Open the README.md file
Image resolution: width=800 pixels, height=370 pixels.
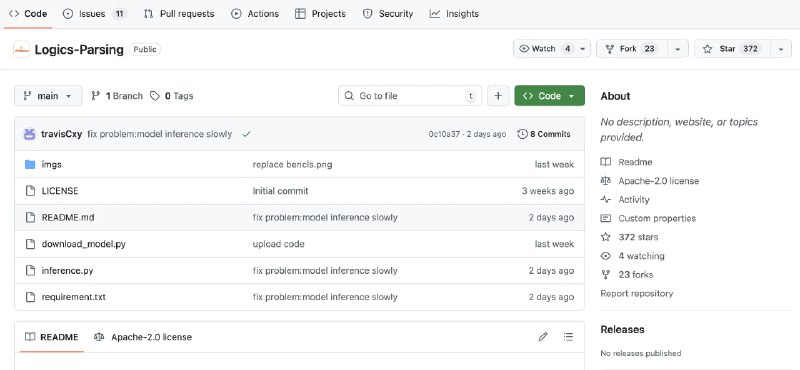coord(68,217)
